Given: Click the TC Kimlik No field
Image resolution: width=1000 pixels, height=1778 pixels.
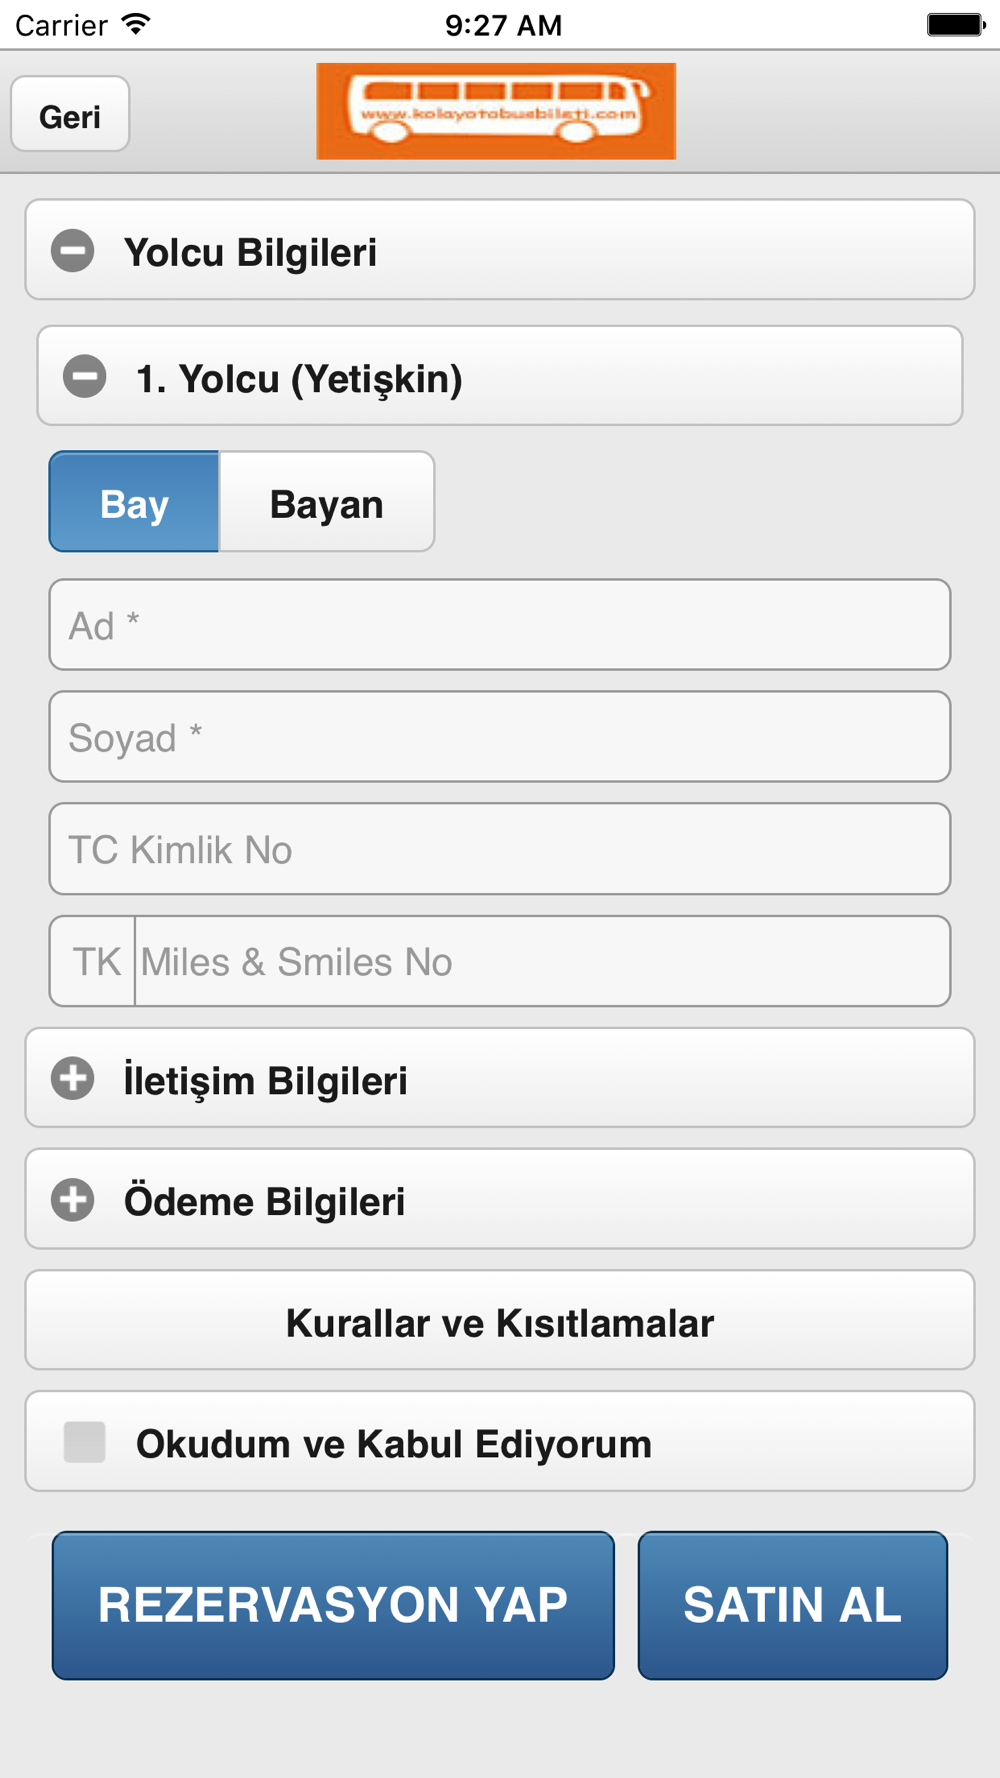Looking at the screenshot, I should (500, 849).
